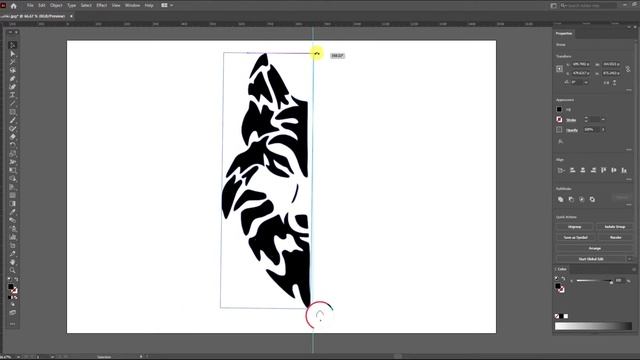Viewport: 640px width, 360px height.
Task: Select the Free Transform tool
Action: pyautogui.click(x=13, y=170)
